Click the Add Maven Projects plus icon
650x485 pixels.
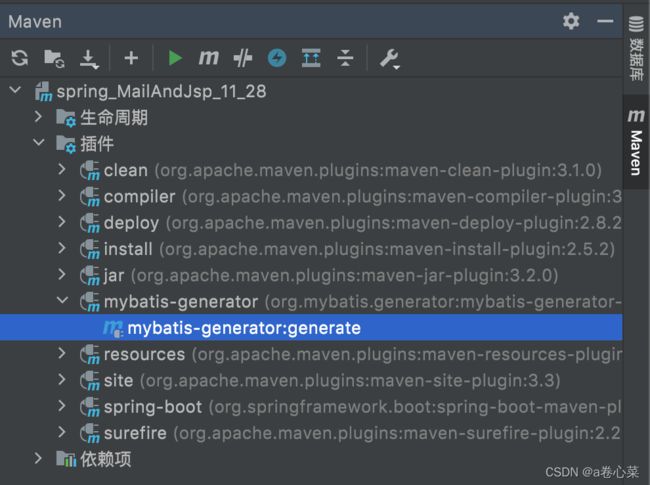[131, 58]
